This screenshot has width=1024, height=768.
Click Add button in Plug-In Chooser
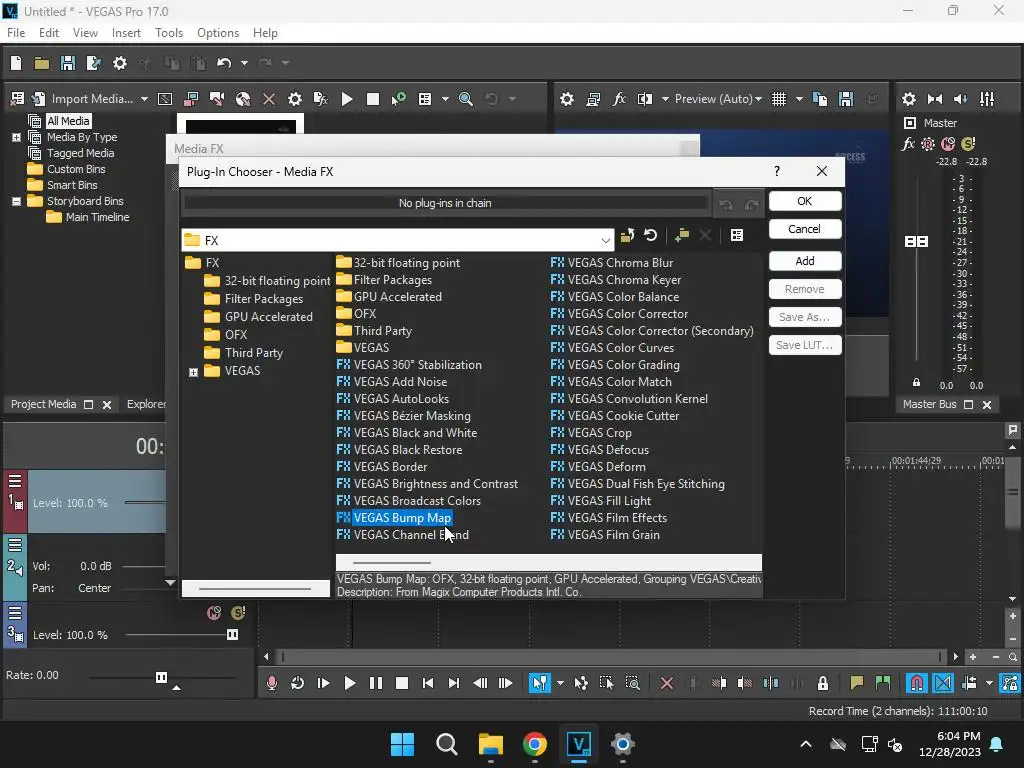pyautogui.click(x=805, y=261)
